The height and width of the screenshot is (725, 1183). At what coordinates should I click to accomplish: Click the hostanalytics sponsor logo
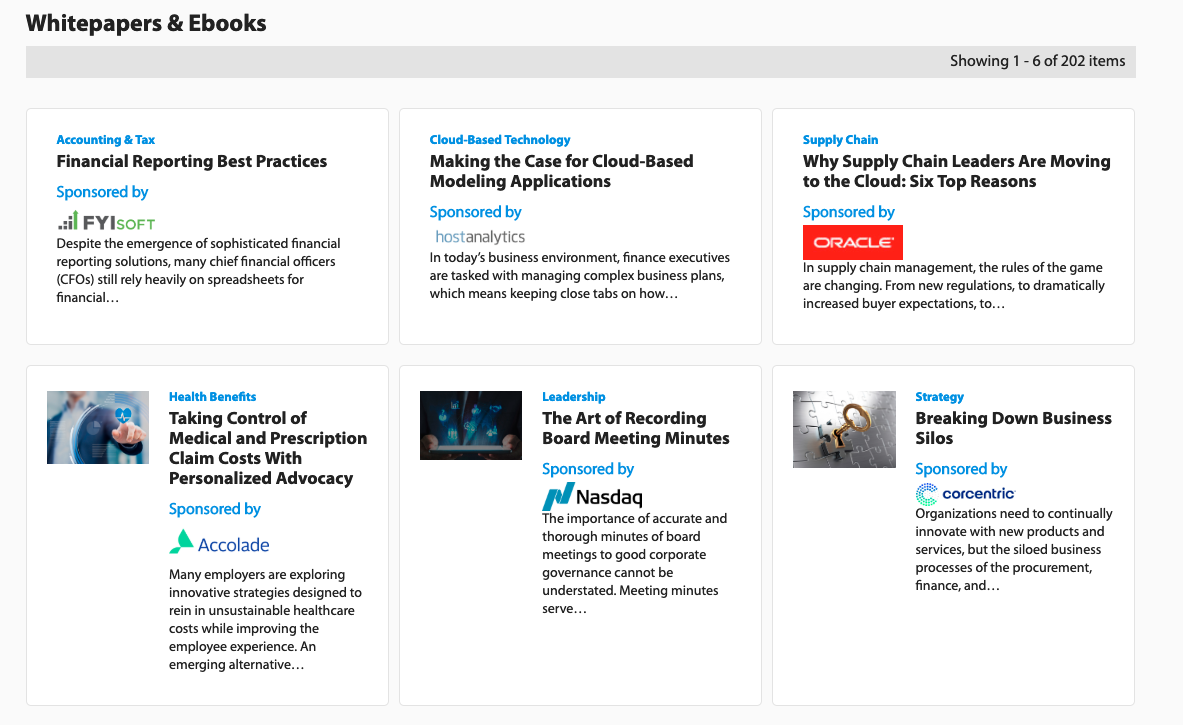click(480, 237)
